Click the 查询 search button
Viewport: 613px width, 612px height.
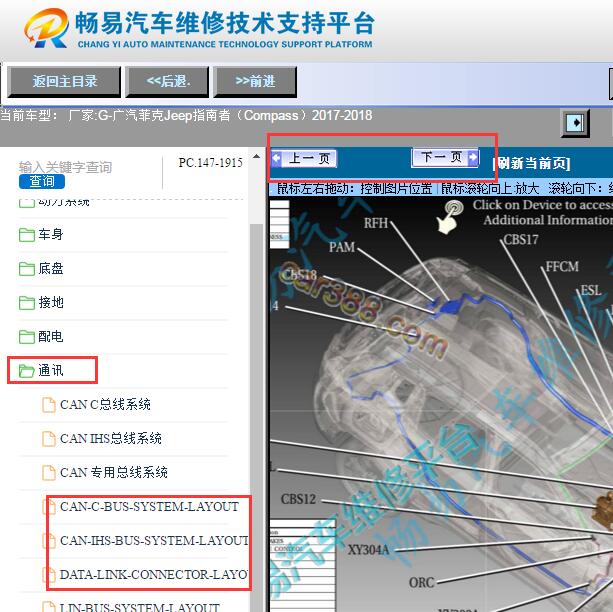[x=42, y=181]
